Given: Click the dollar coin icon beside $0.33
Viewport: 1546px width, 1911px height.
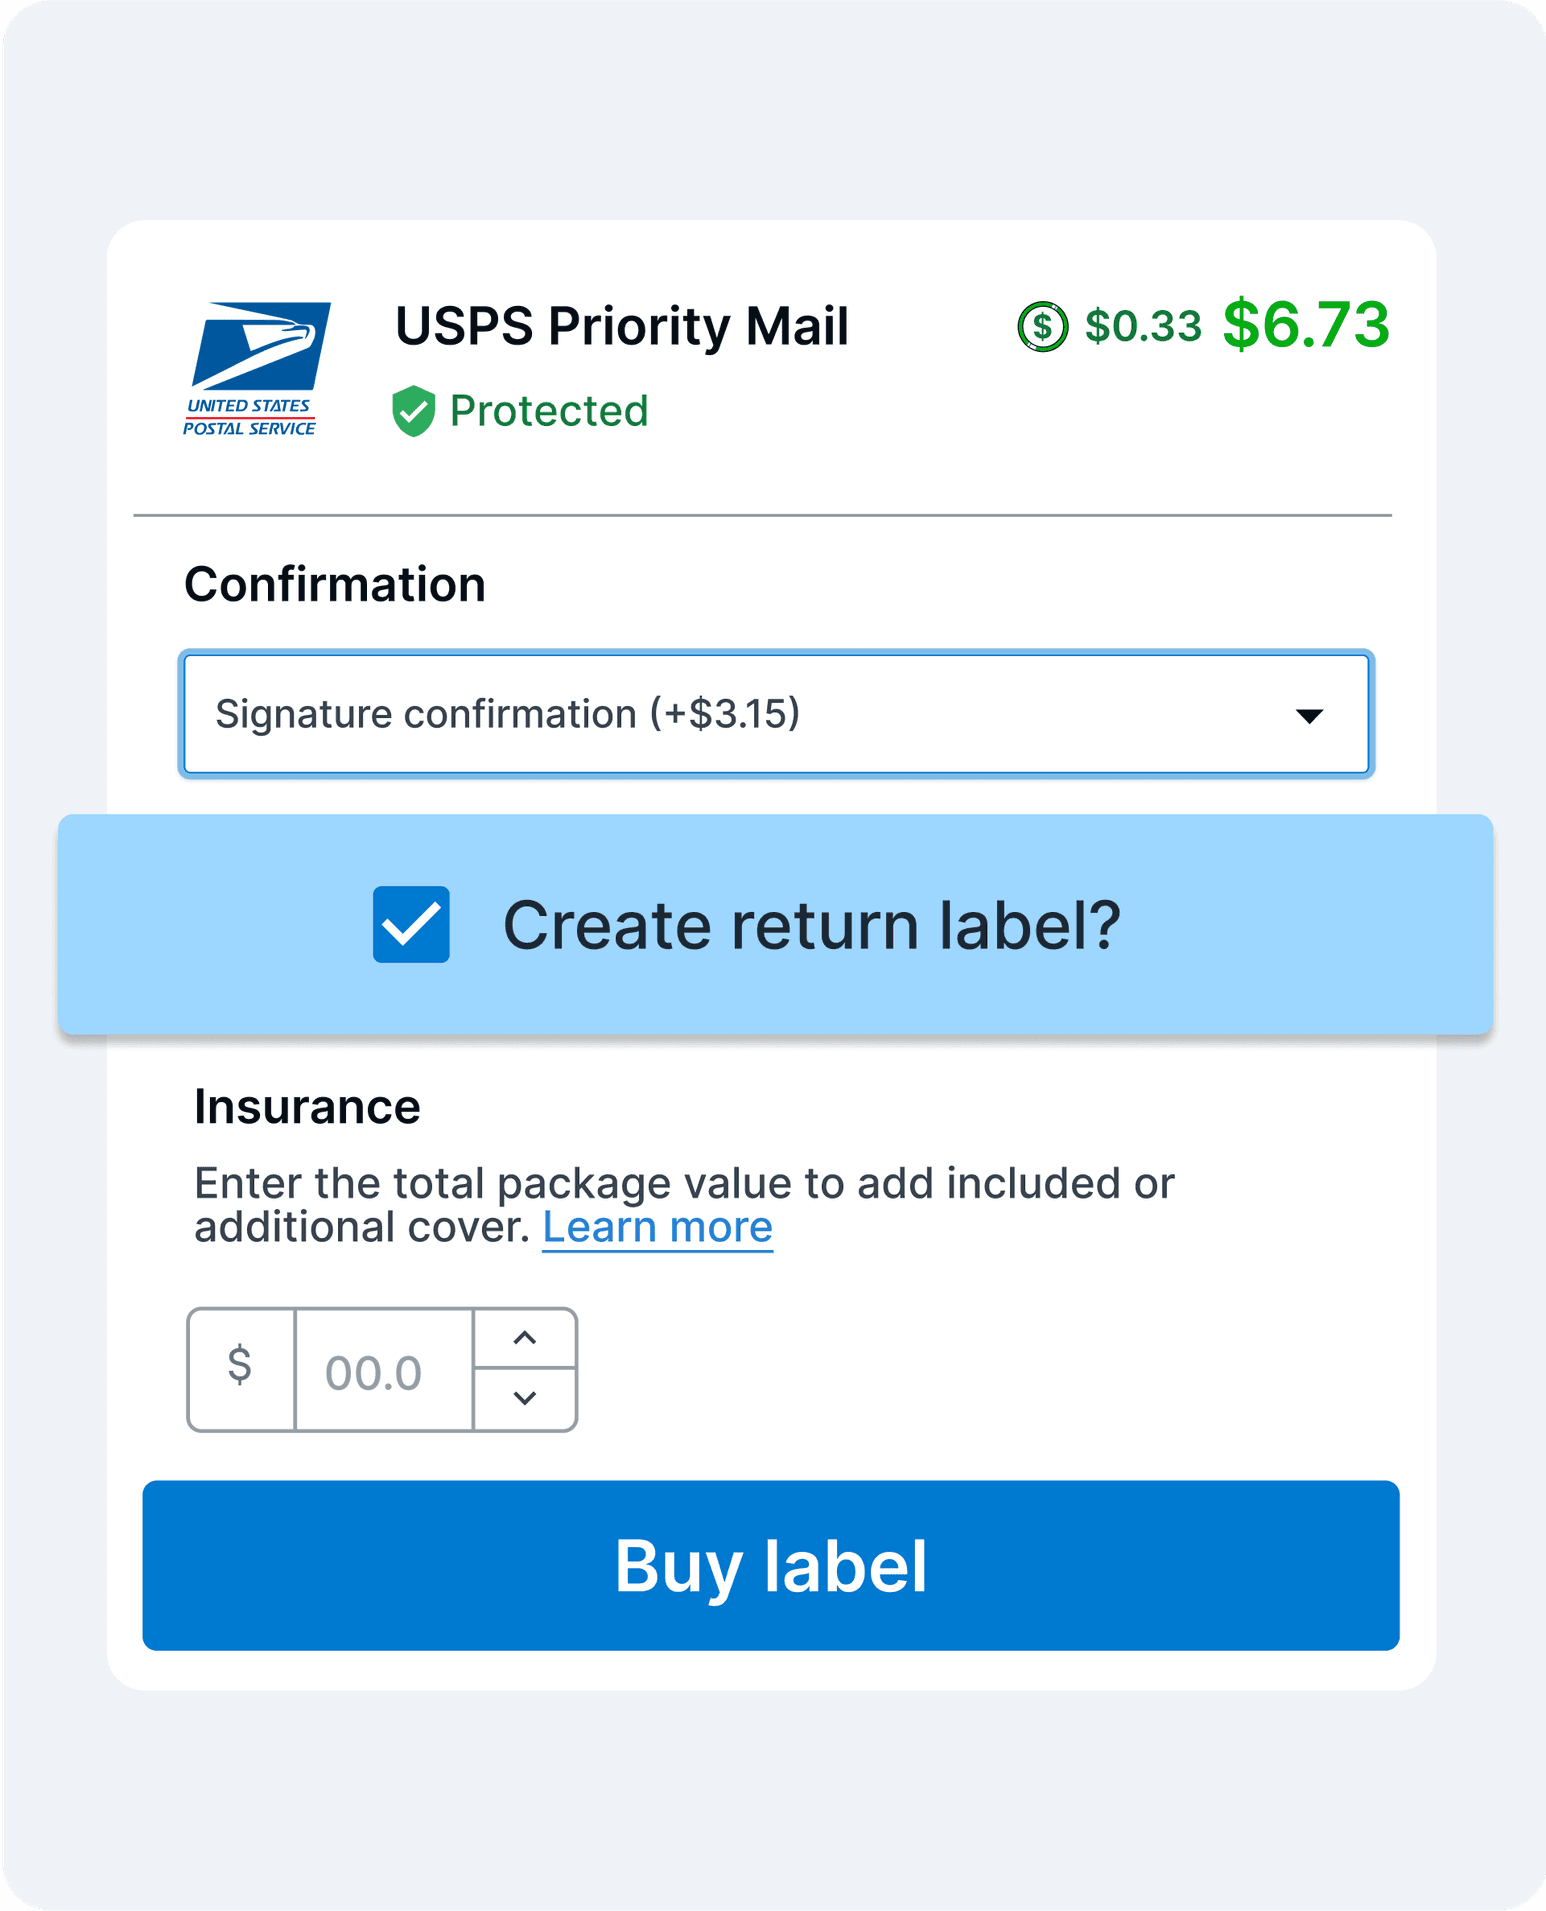Looking at the screenshot, I should [1041, 327].
